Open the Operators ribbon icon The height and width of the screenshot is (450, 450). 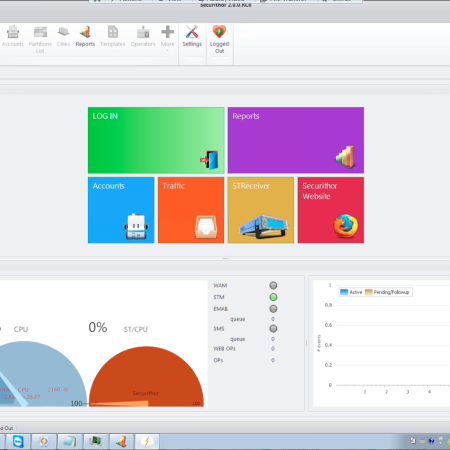(143, 36)
